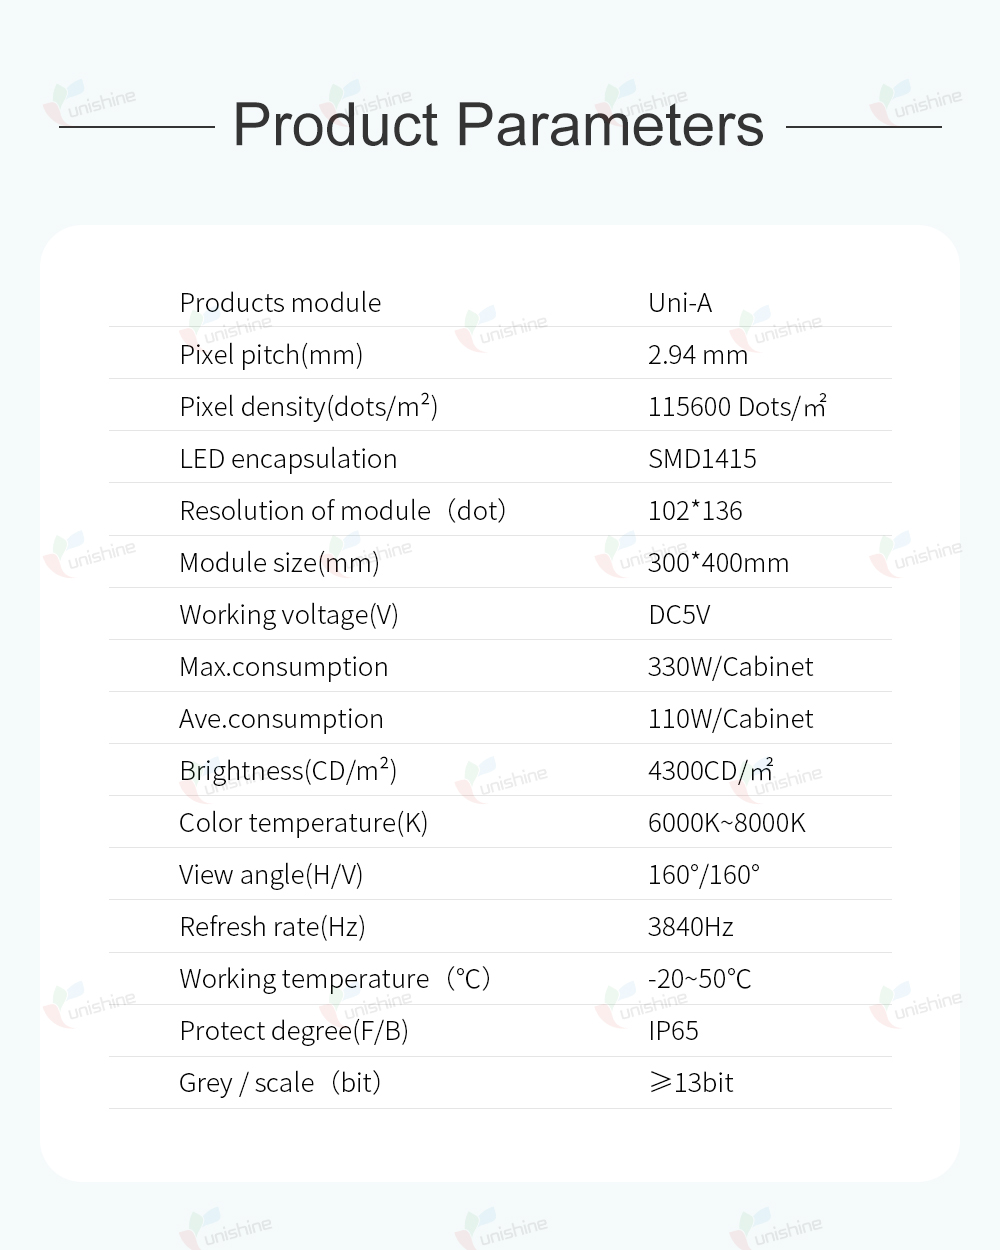This screenshot has height=1250, width=1000.
Task: Click the 115600 Dots/m² value
Action: (737, 406)
